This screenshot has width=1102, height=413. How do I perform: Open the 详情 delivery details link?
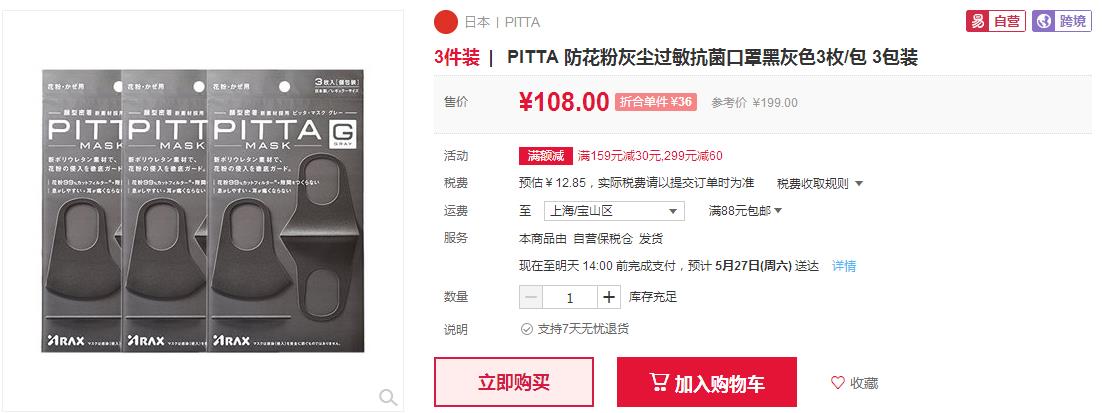coord(844,266)
